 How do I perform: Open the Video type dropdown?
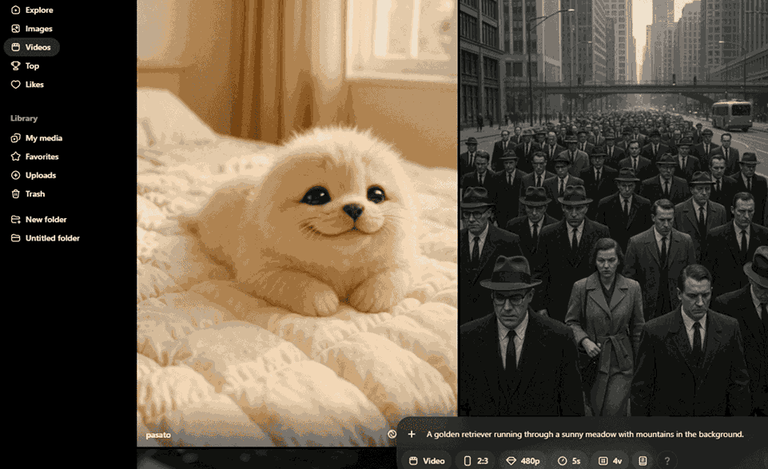[427, 461]
